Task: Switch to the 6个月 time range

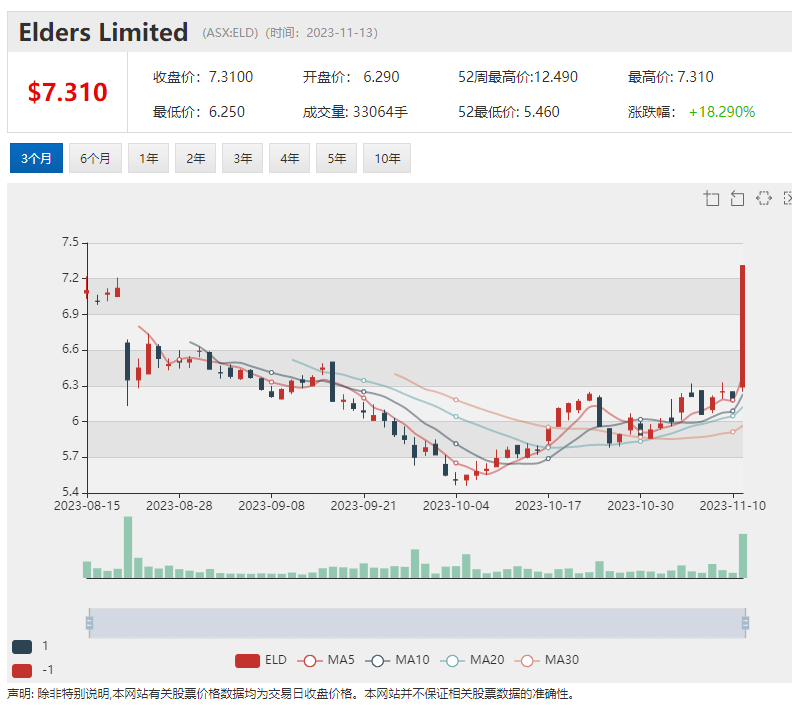Action: point(96,158)
